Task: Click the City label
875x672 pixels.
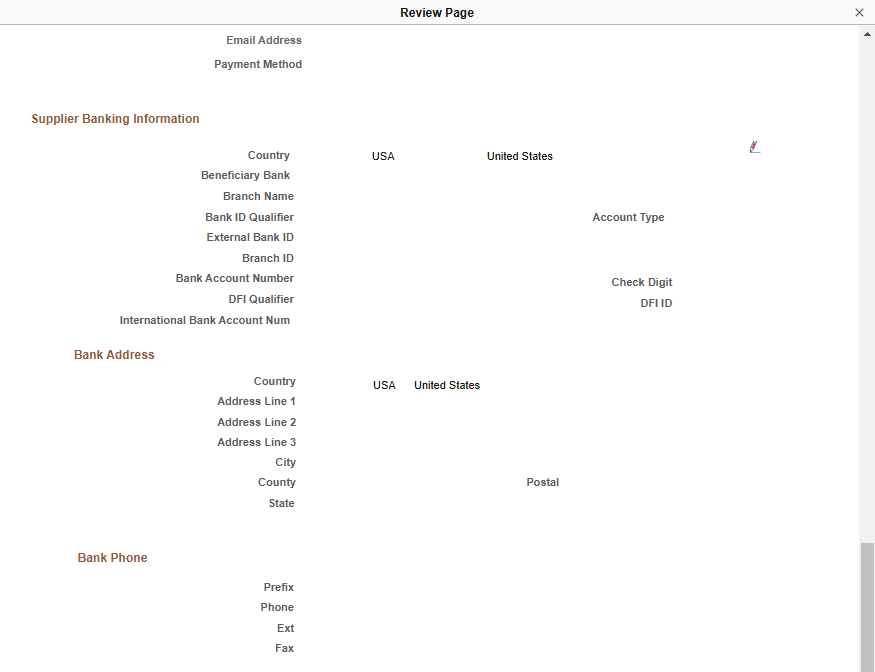Action: click(x=285, y=462)
